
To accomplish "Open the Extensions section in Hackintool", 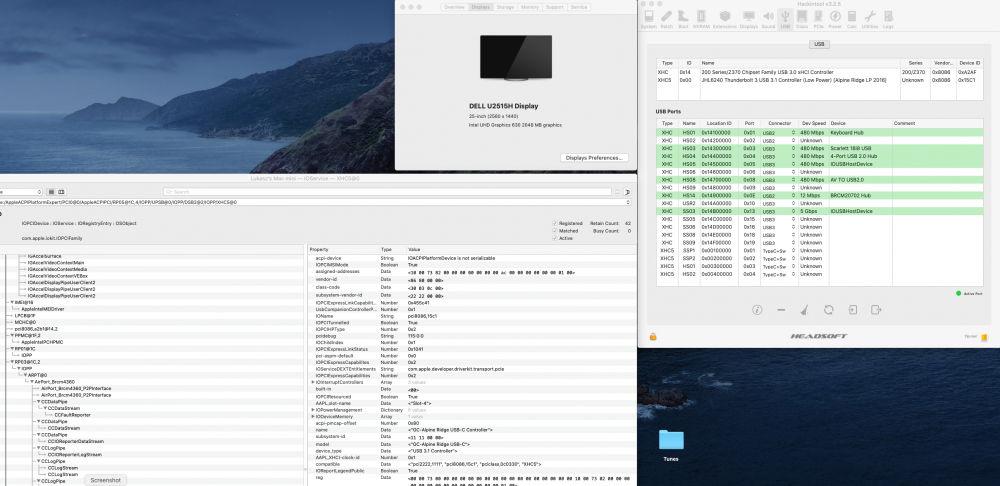I will (724, 18).
